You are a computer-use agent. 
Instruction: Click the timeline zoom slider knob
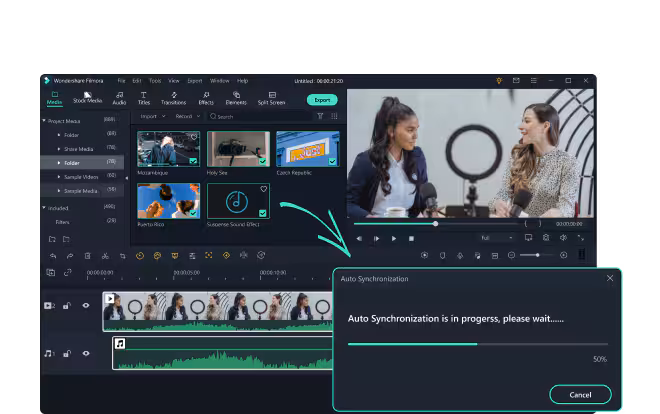coord(538,255)
